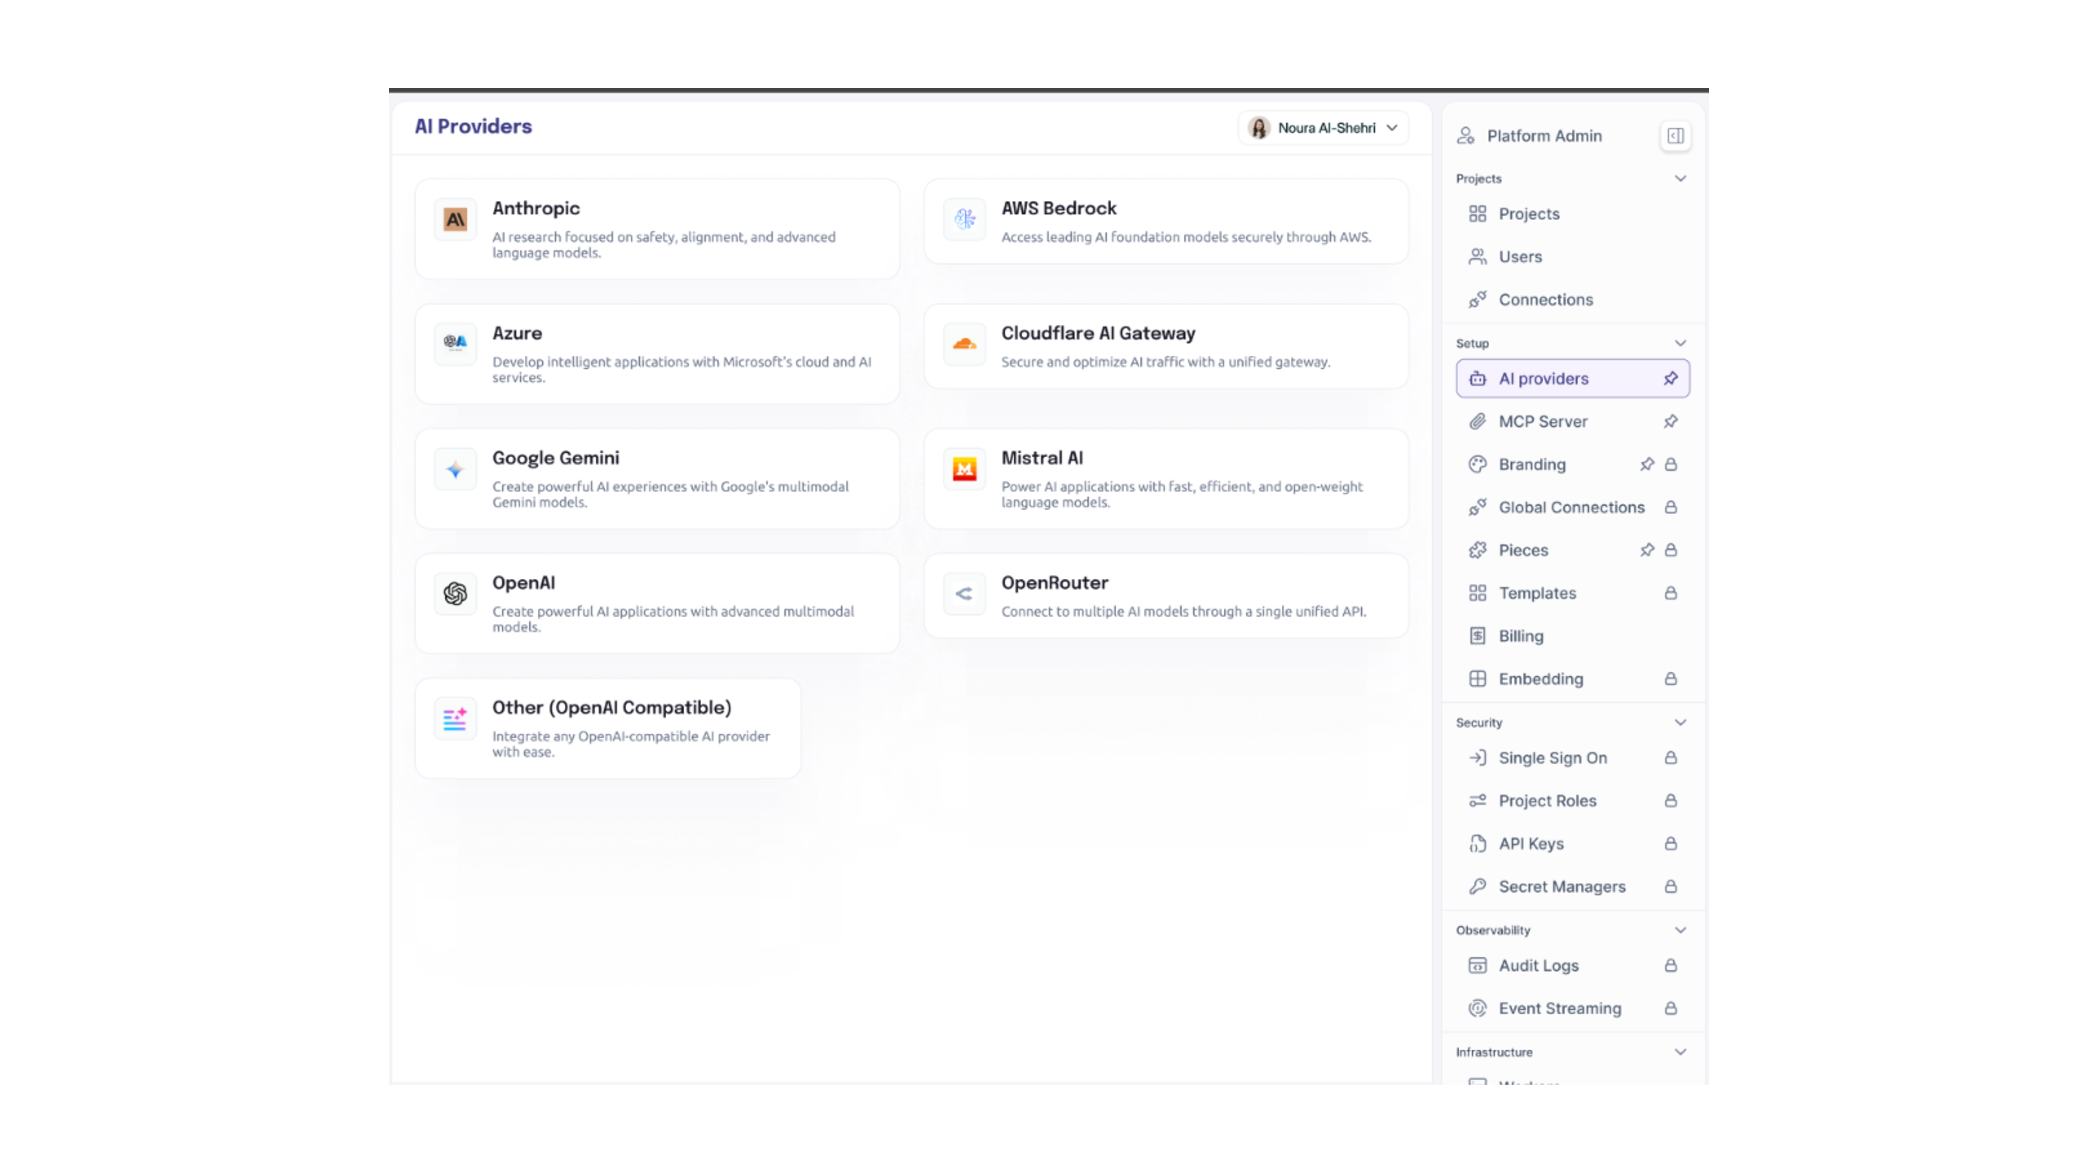Go to Users page
This screenshot has height=1172, width=2097.
click(1572, 258)
